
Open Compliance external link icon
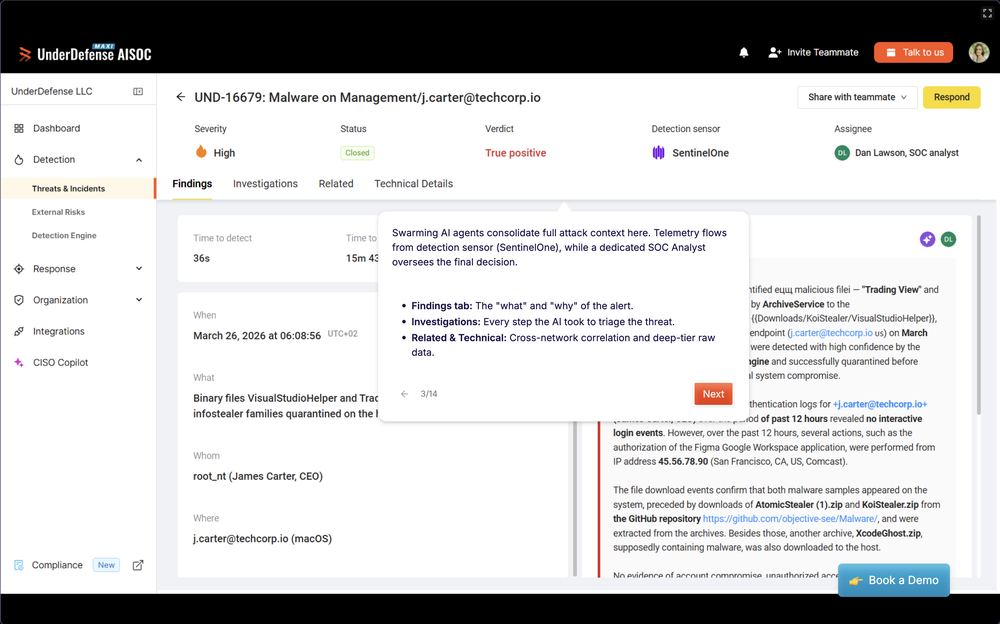138,565
